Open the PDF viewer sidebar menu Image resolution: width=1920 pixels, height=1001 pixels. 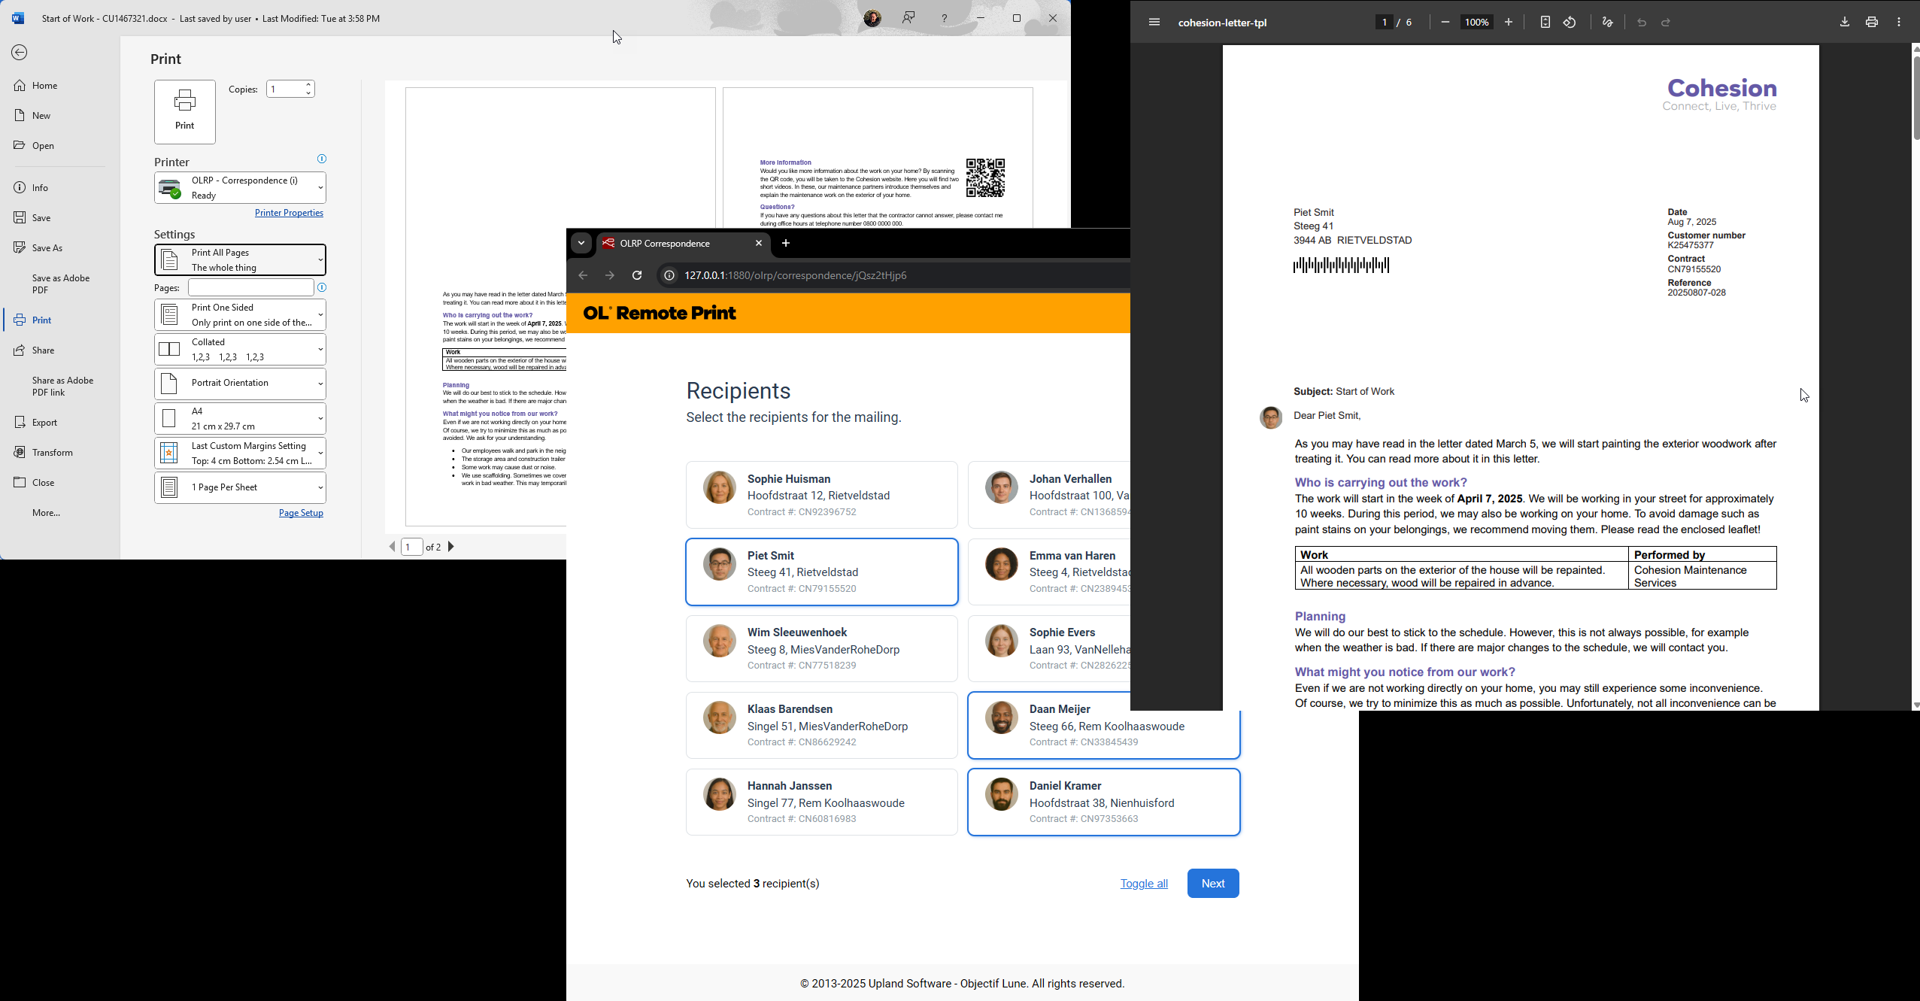point(1154,22)
